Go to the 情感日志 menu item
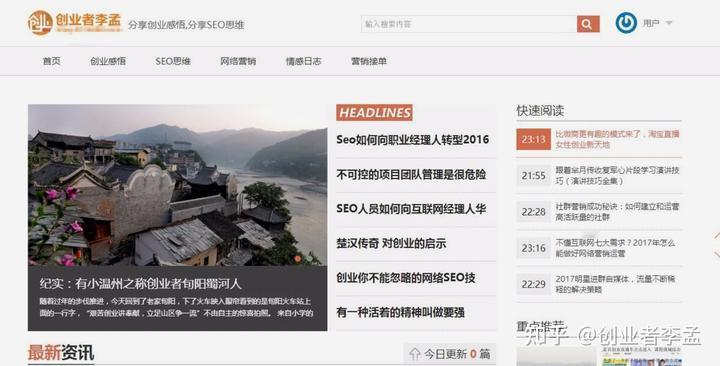This screenshot has width=720, height=366. click(x=304, y=61)
